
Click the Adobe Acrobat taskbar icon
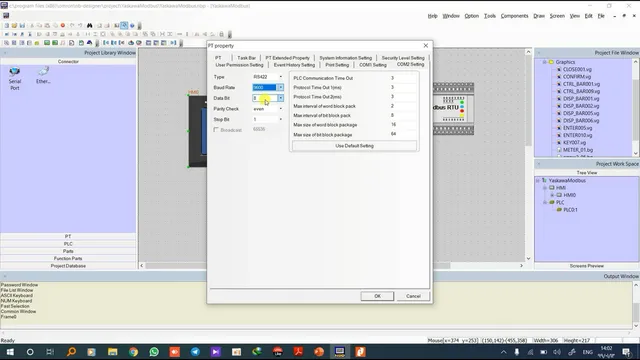(298, 352)
